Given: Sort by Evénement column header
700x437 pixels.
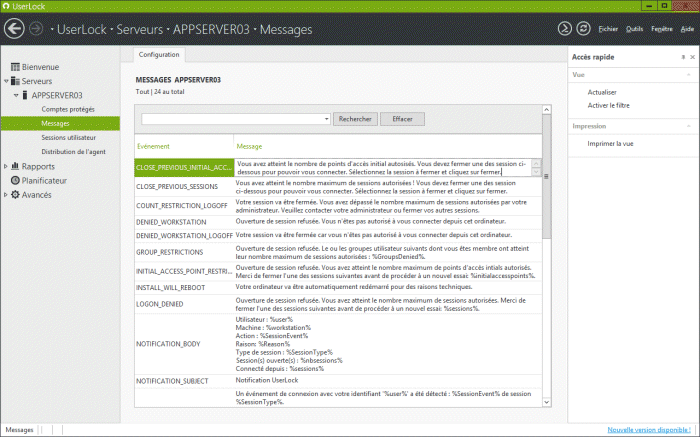Looking at the screenshot, I should click(x=153, y=146).
